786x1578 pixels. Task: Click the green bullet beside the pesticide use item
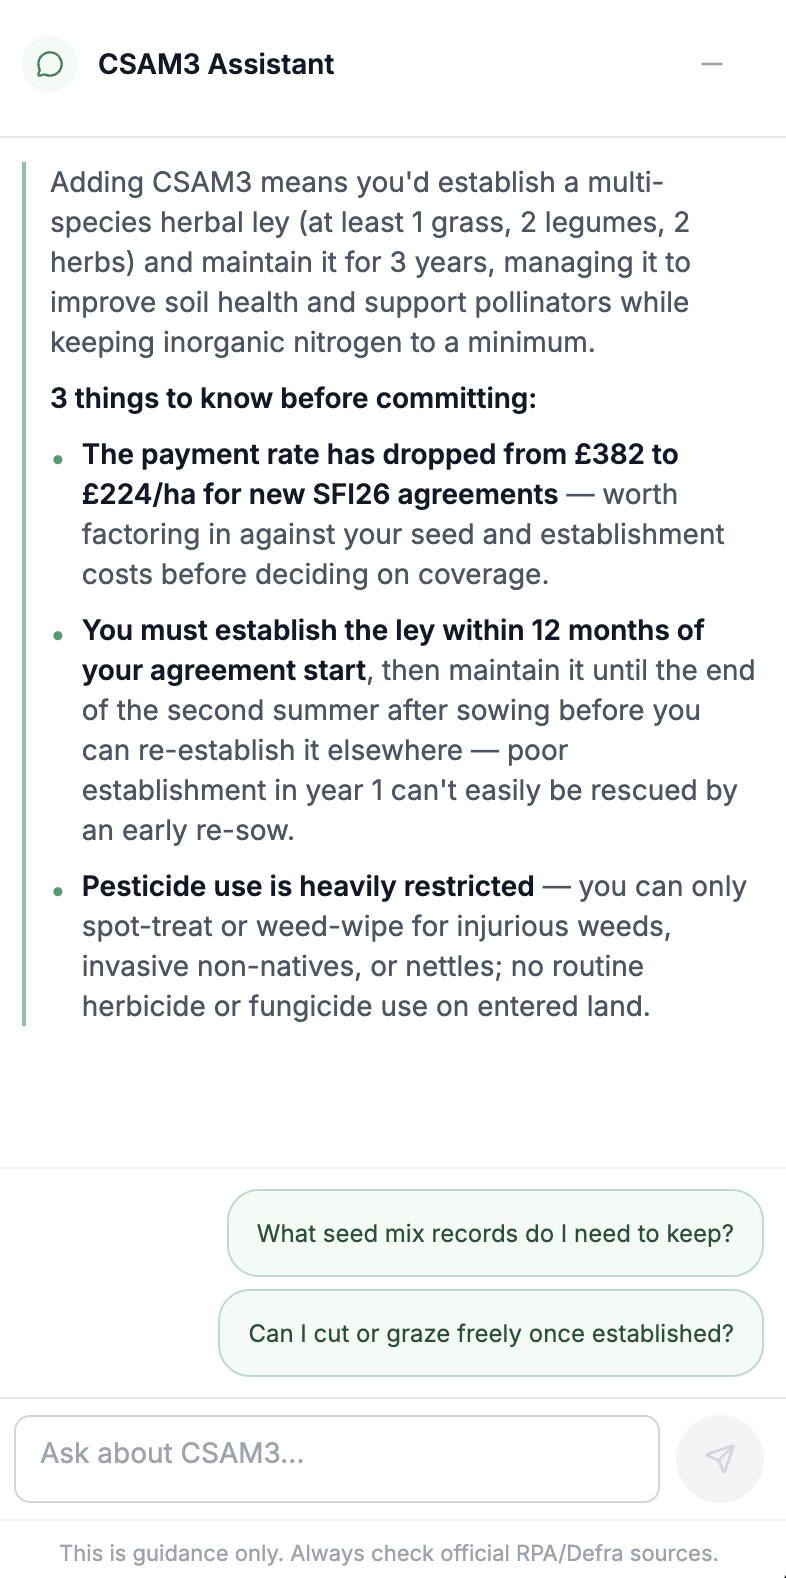[58, 891]
